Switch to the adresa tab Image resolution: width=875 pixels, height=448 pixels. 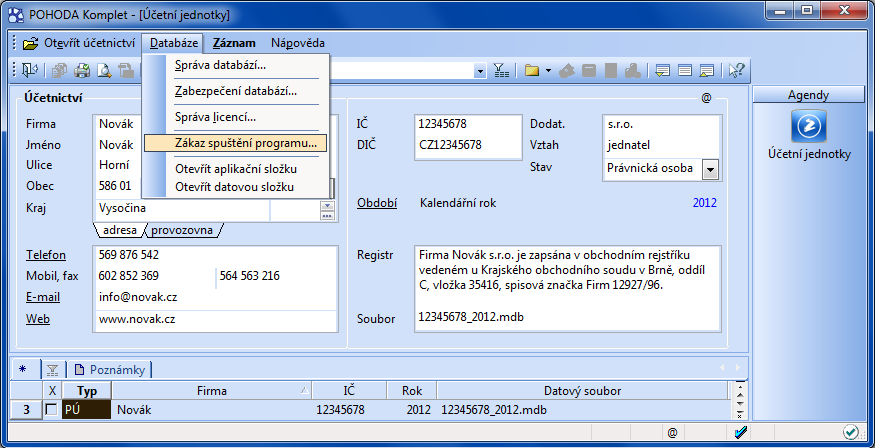coord(119,230)
